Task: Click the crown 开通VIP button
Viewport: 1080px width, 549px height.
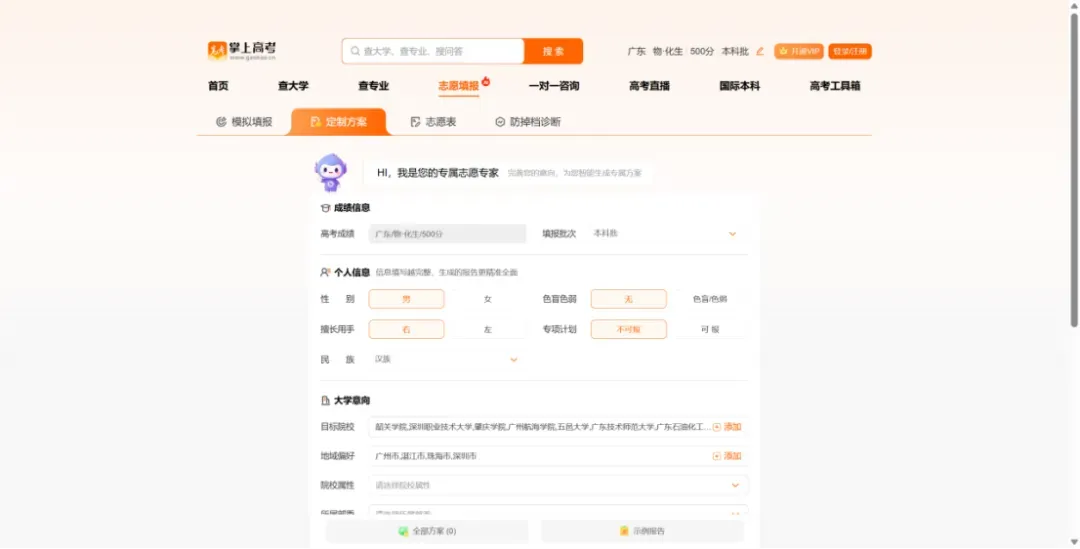Action: (799, 52)
